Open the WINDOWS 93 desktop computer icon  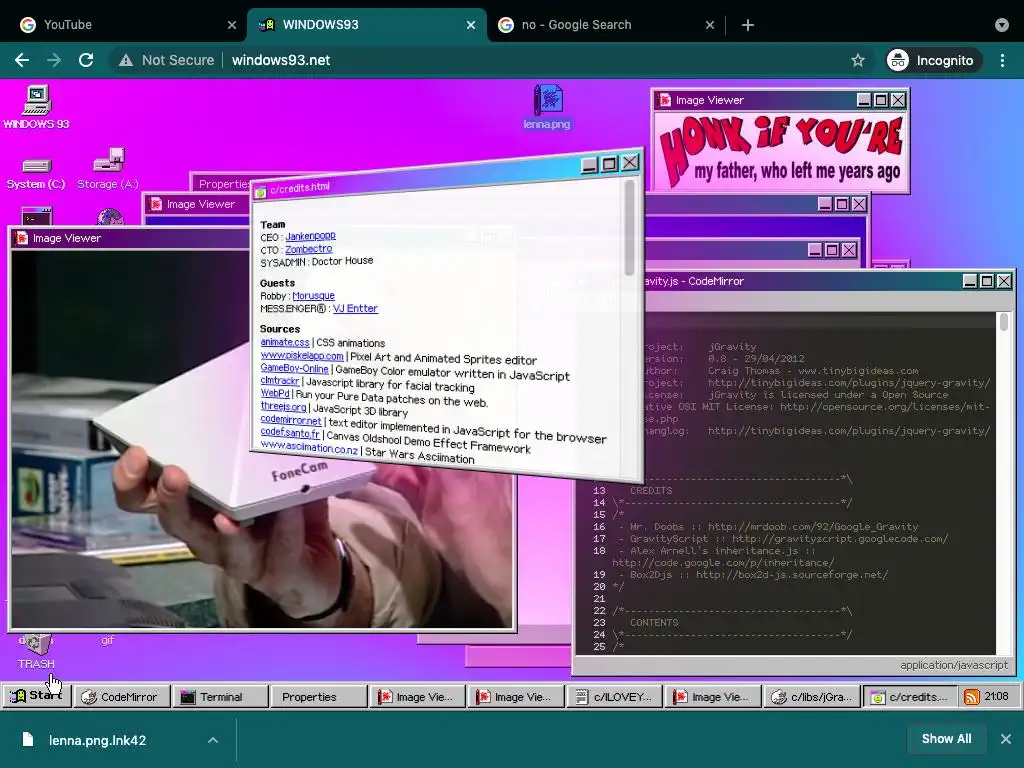(x=36, y=107)
